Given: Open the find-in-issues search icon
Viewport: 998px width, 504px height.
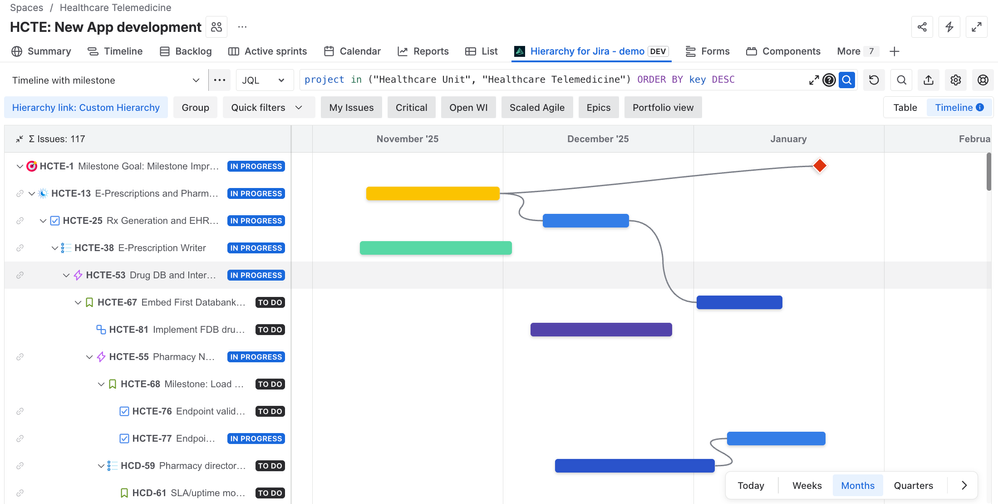Looking at the screenshot, I should [901, 80].
